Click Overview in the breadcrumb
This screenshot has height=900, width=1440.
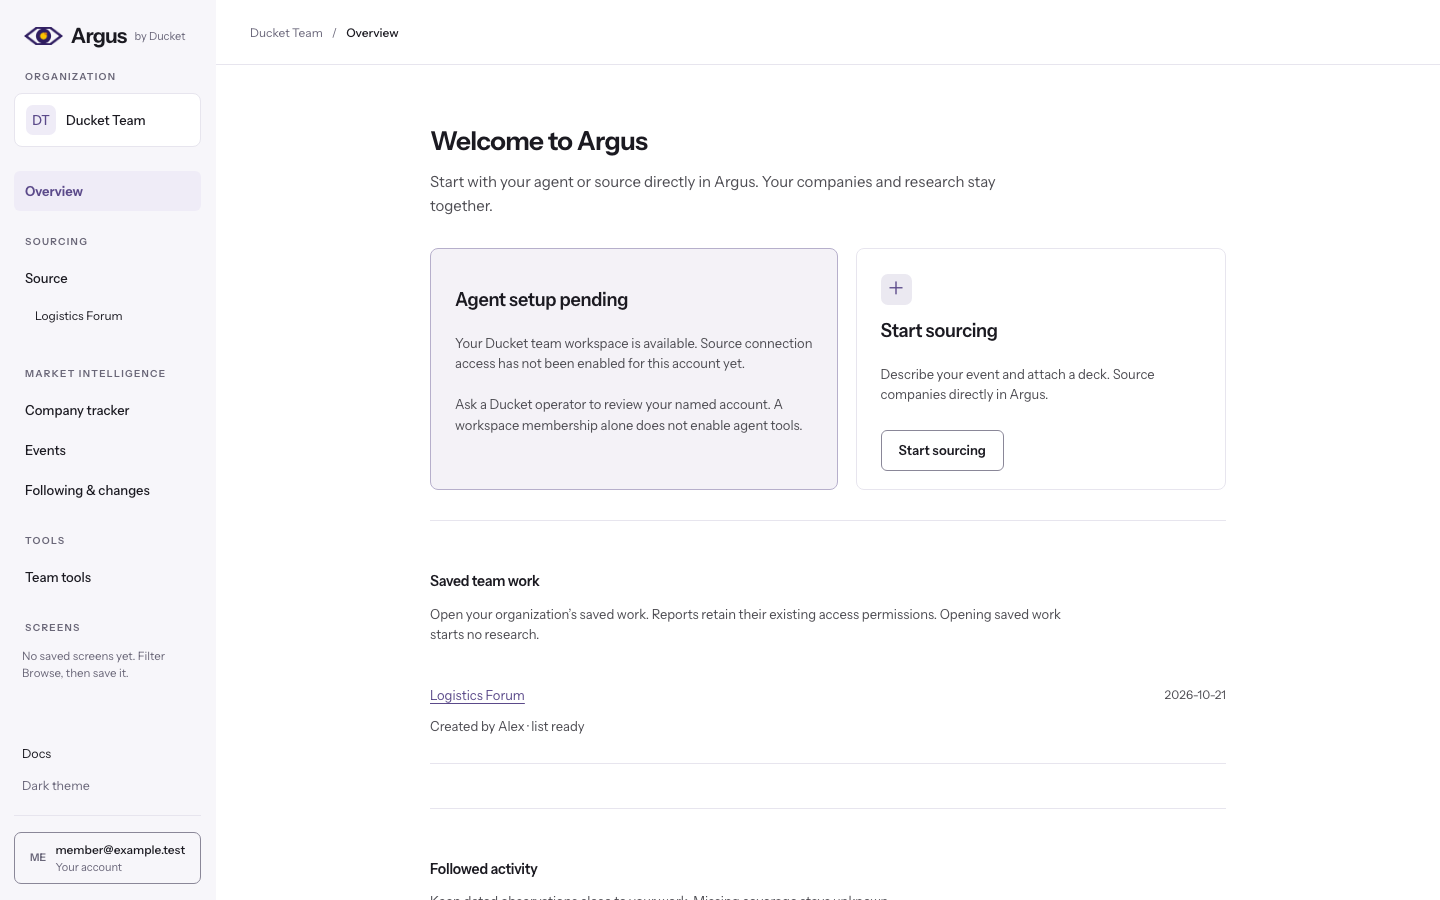click(x=372, y=33)
